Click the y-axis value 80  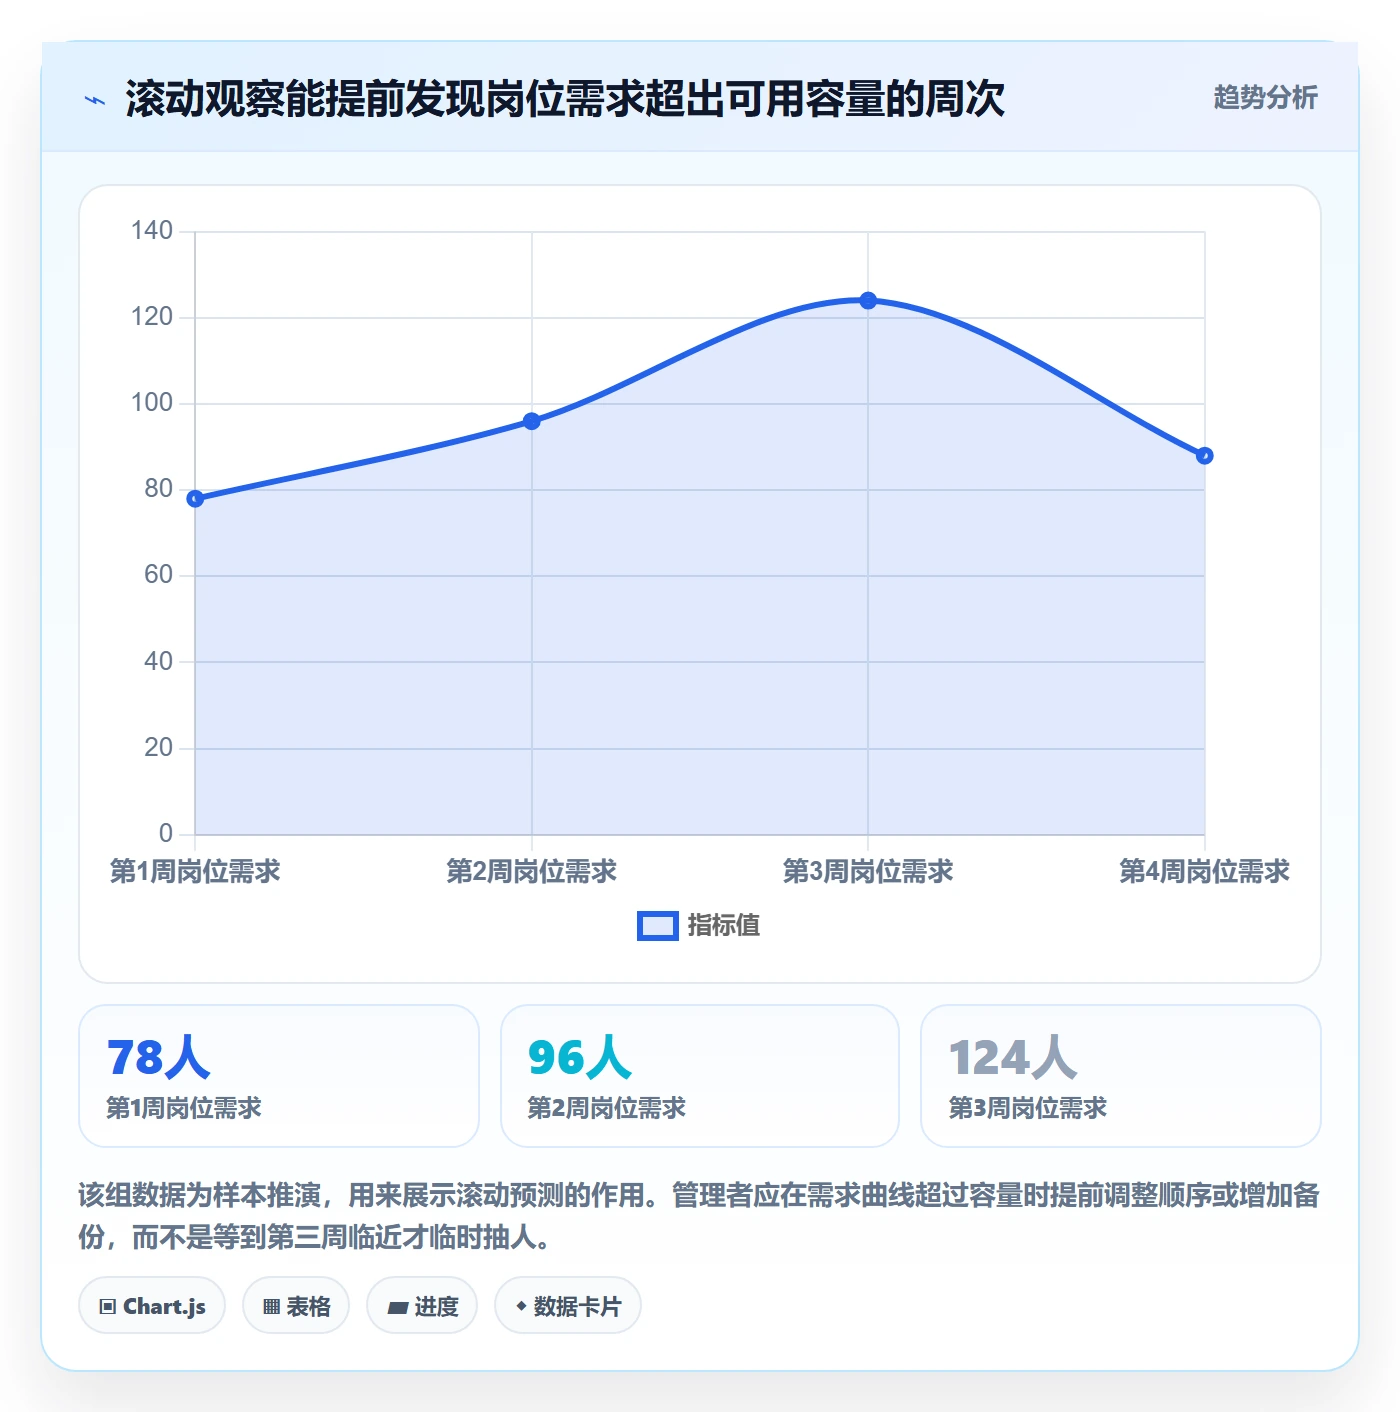(159, 489)
